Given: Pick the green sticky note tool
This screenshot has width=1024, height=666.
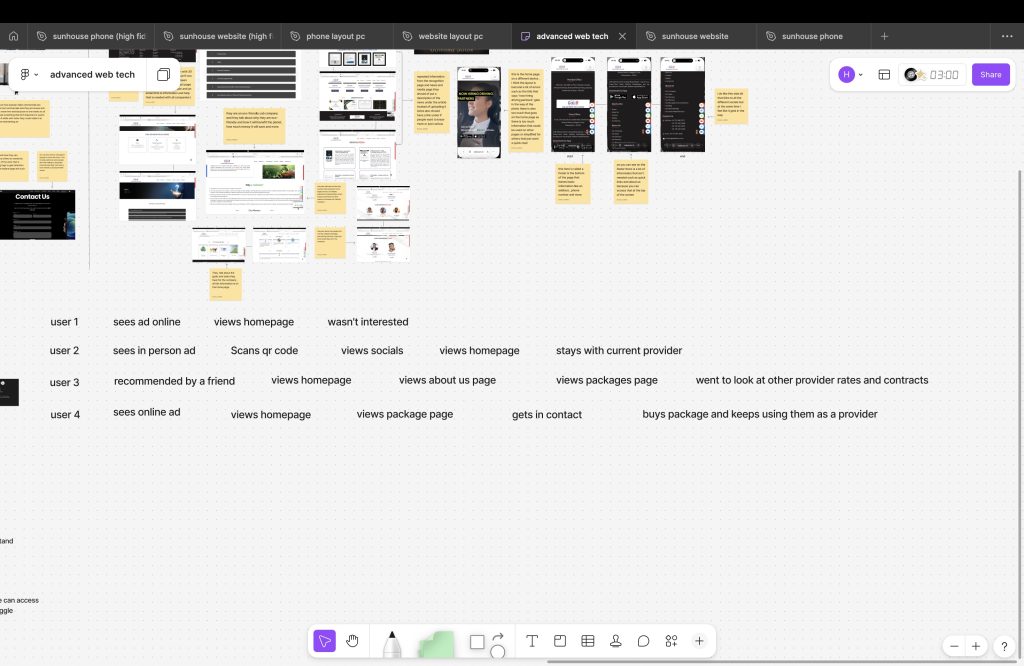Looking at the screenshot, I should (x=435, y=644).
